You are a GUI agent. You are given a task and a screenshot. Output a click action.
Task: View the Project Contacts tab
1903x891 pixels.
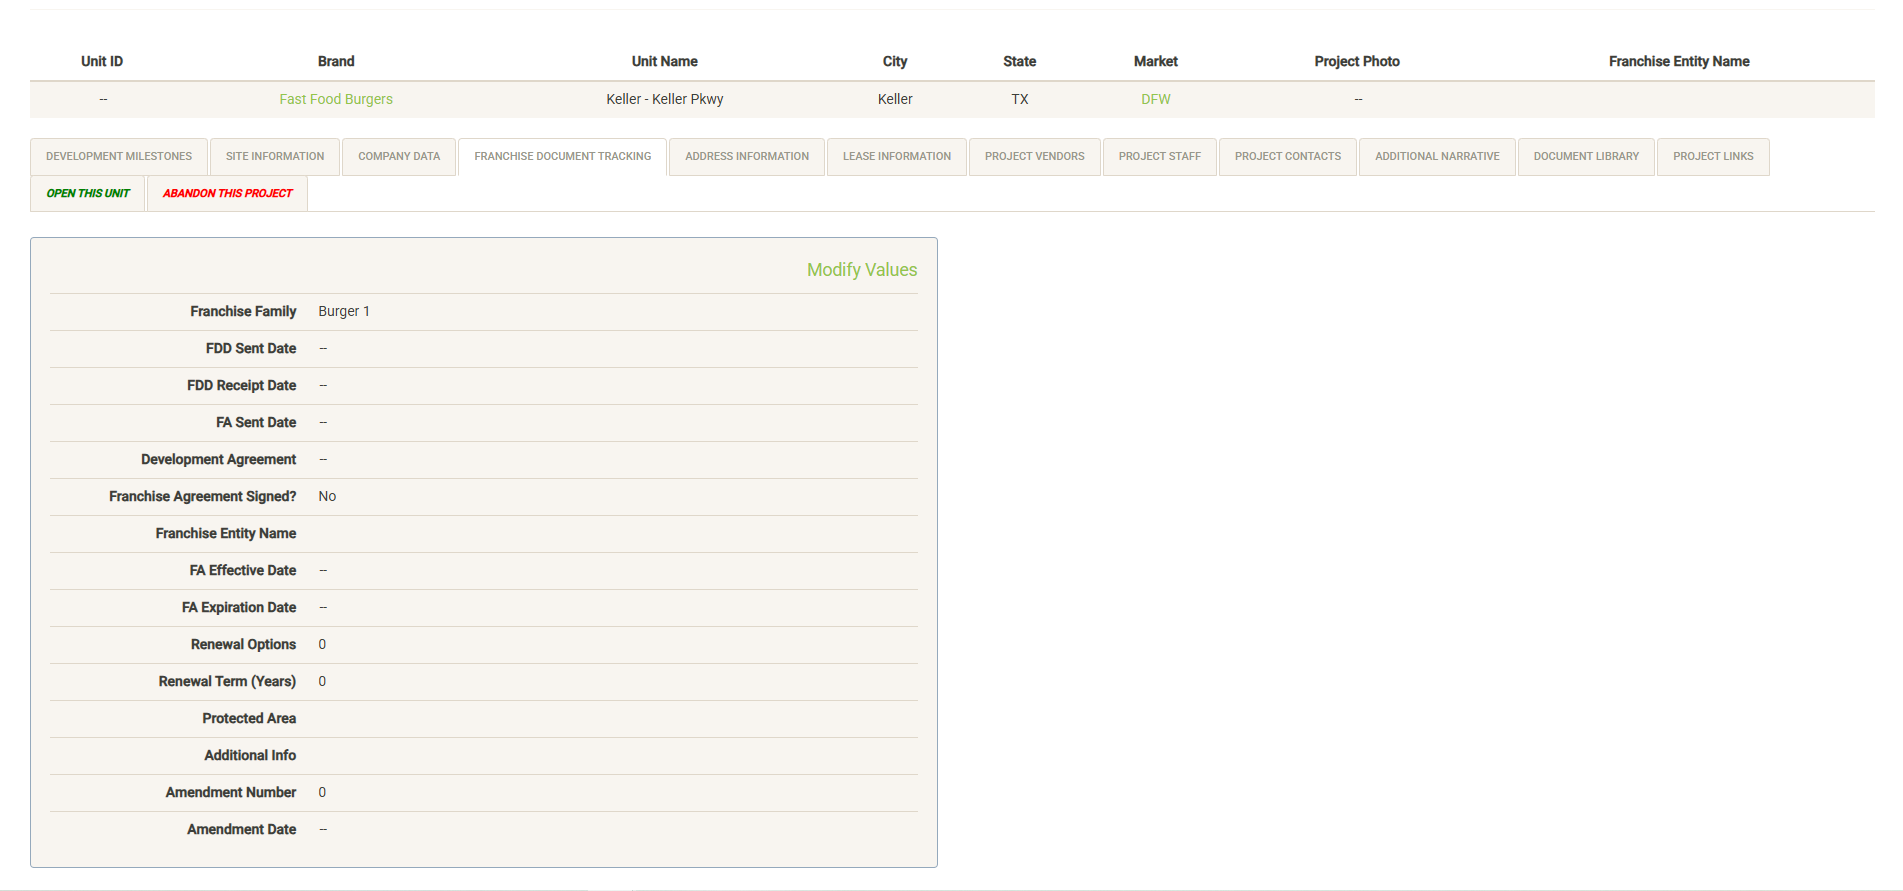[x=1287, y=157]
